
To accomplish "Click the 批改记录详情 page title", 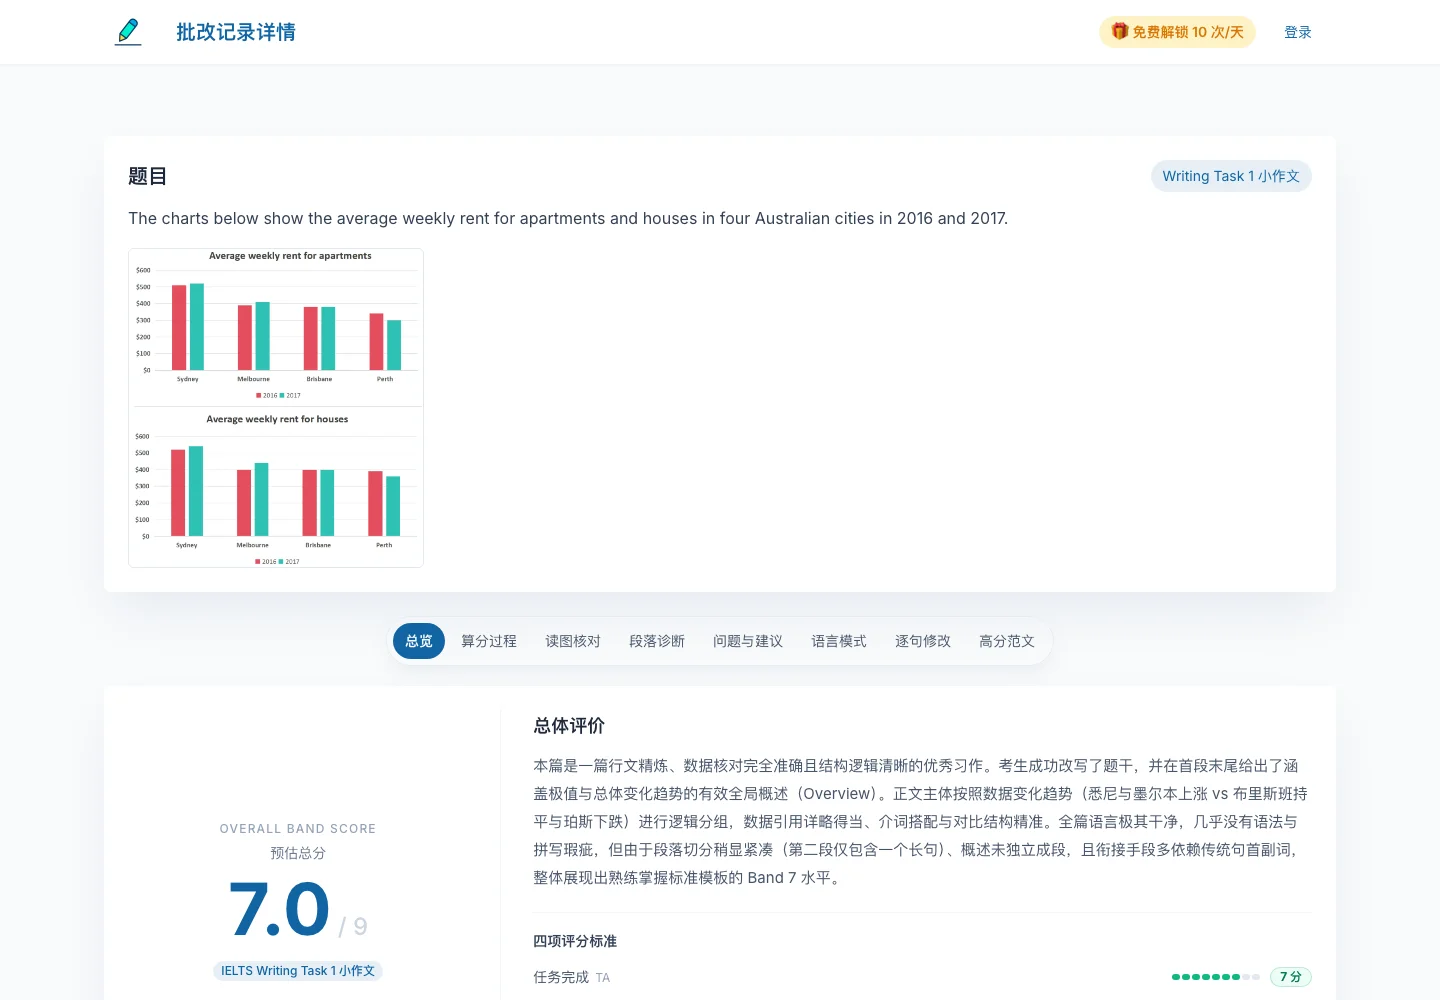I will click(x=236, y=32).
